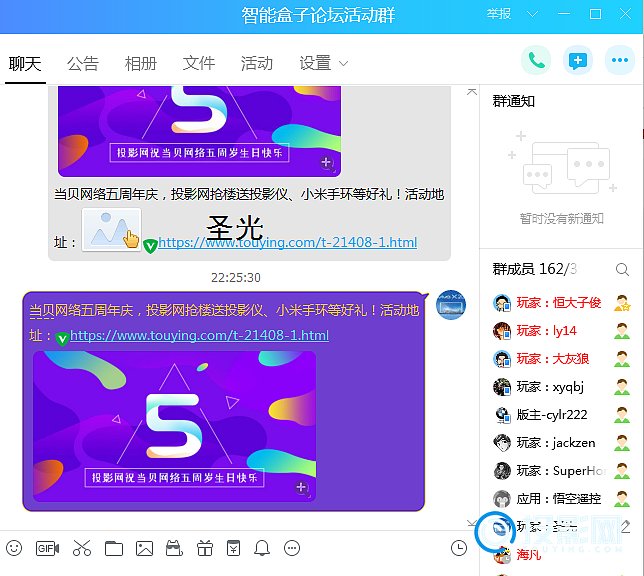Select member 版主-cylr222

point(561,415)
